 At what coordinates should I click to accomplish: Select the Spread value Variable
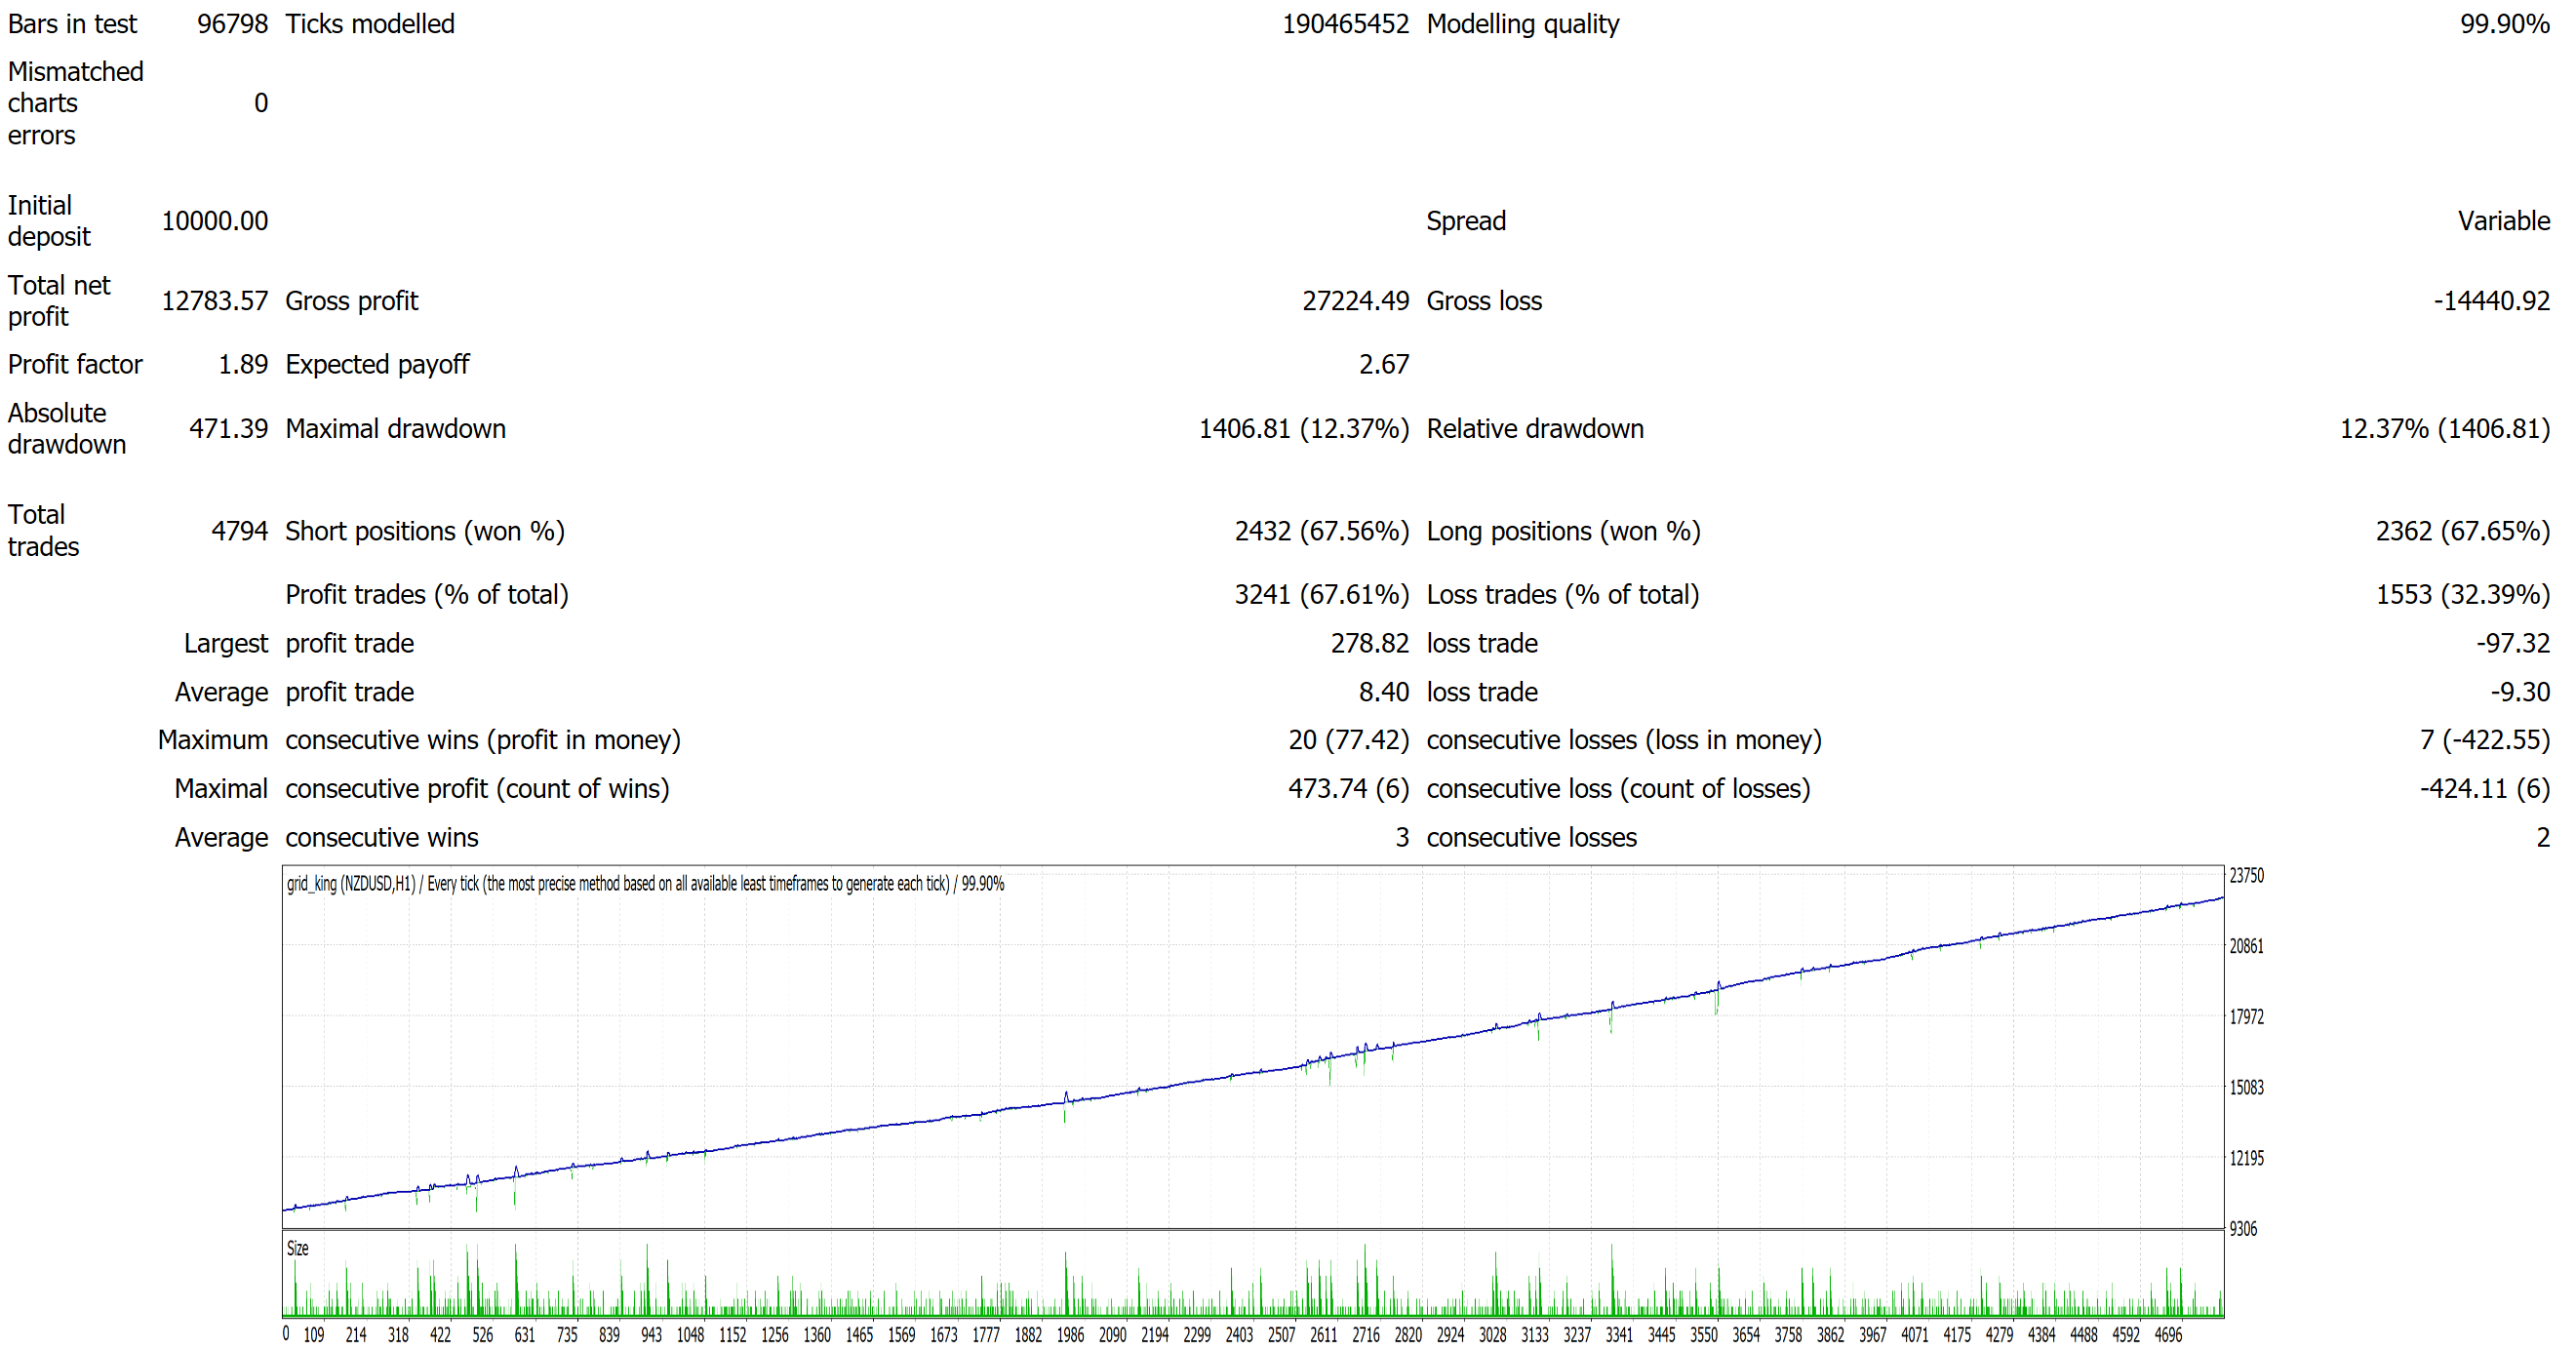[2503, 221]
